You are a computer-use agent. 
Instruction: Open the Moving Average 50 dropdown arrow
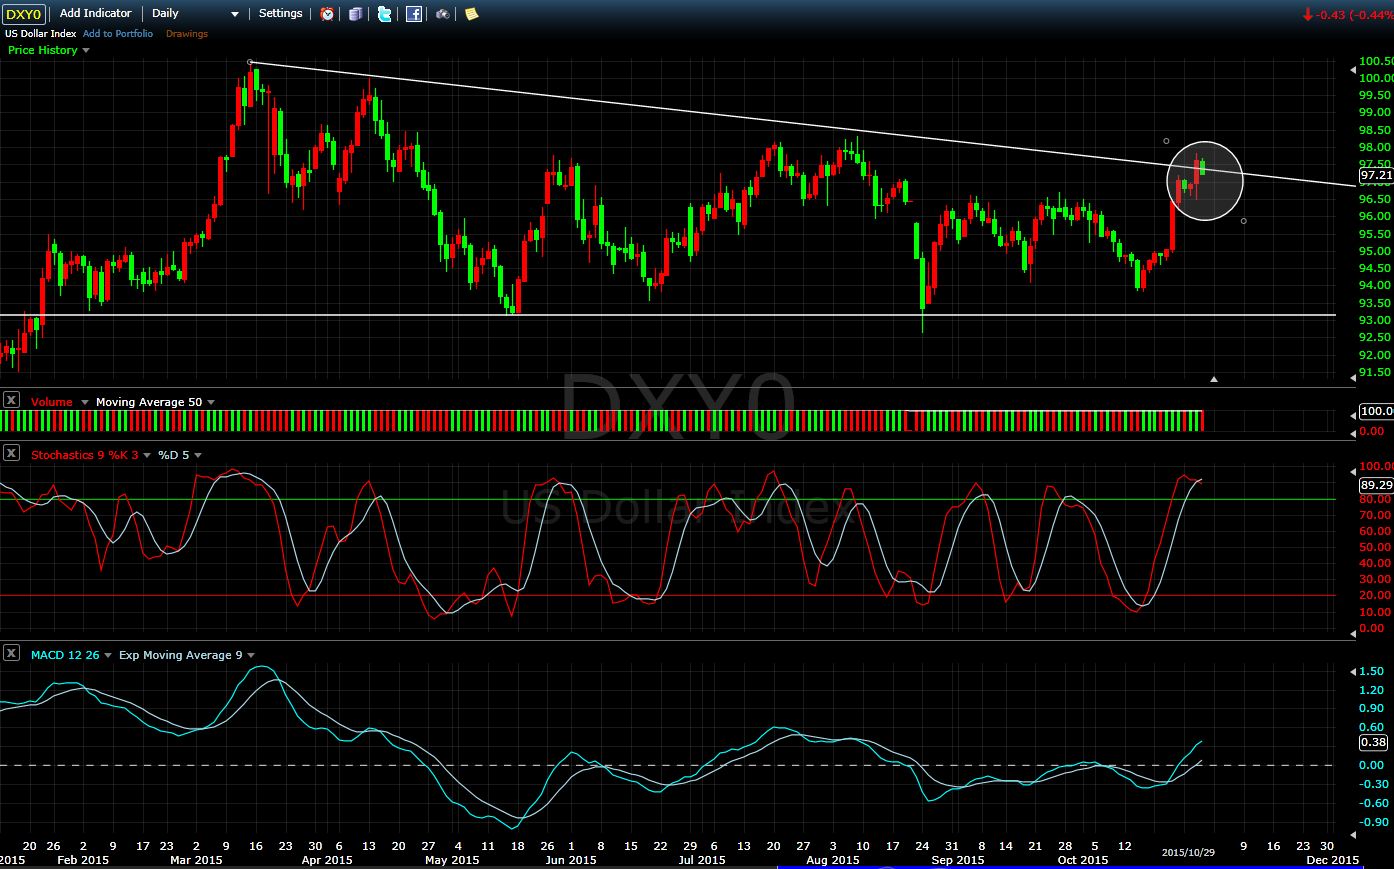click(211, 402)
